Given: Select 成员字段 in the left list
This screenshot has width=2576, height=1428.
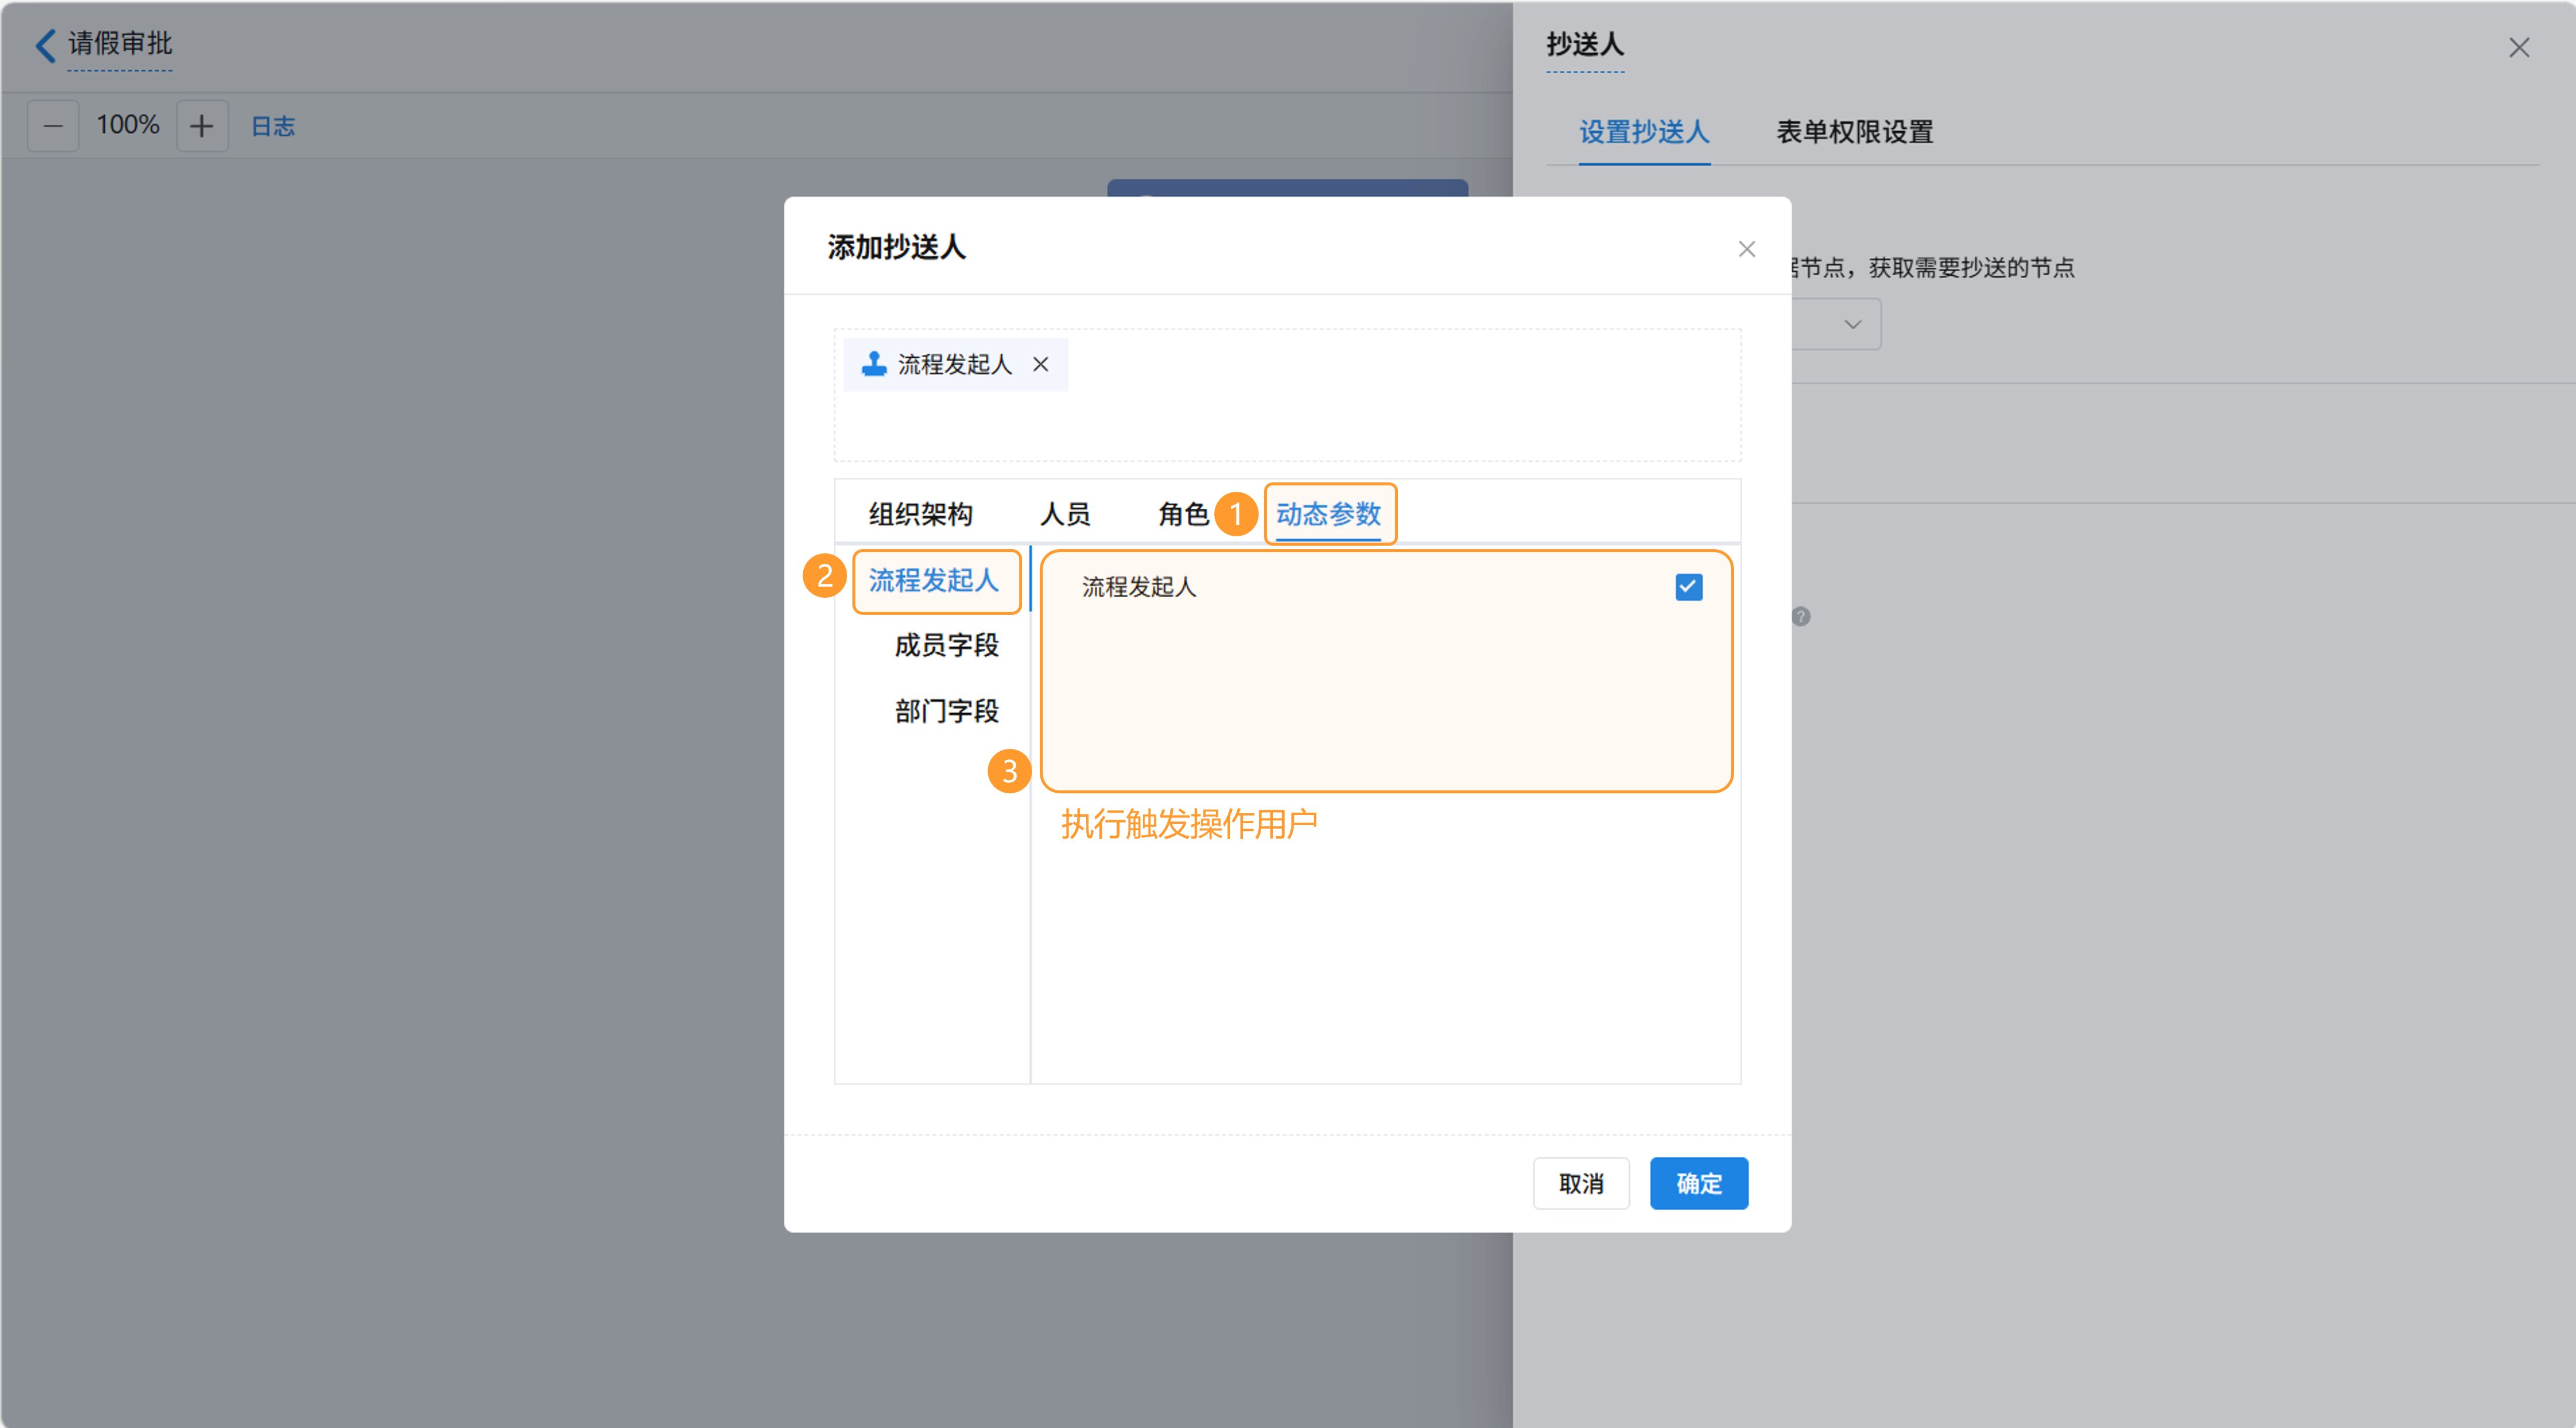Looking at the screenshot, I should point(946,645).
